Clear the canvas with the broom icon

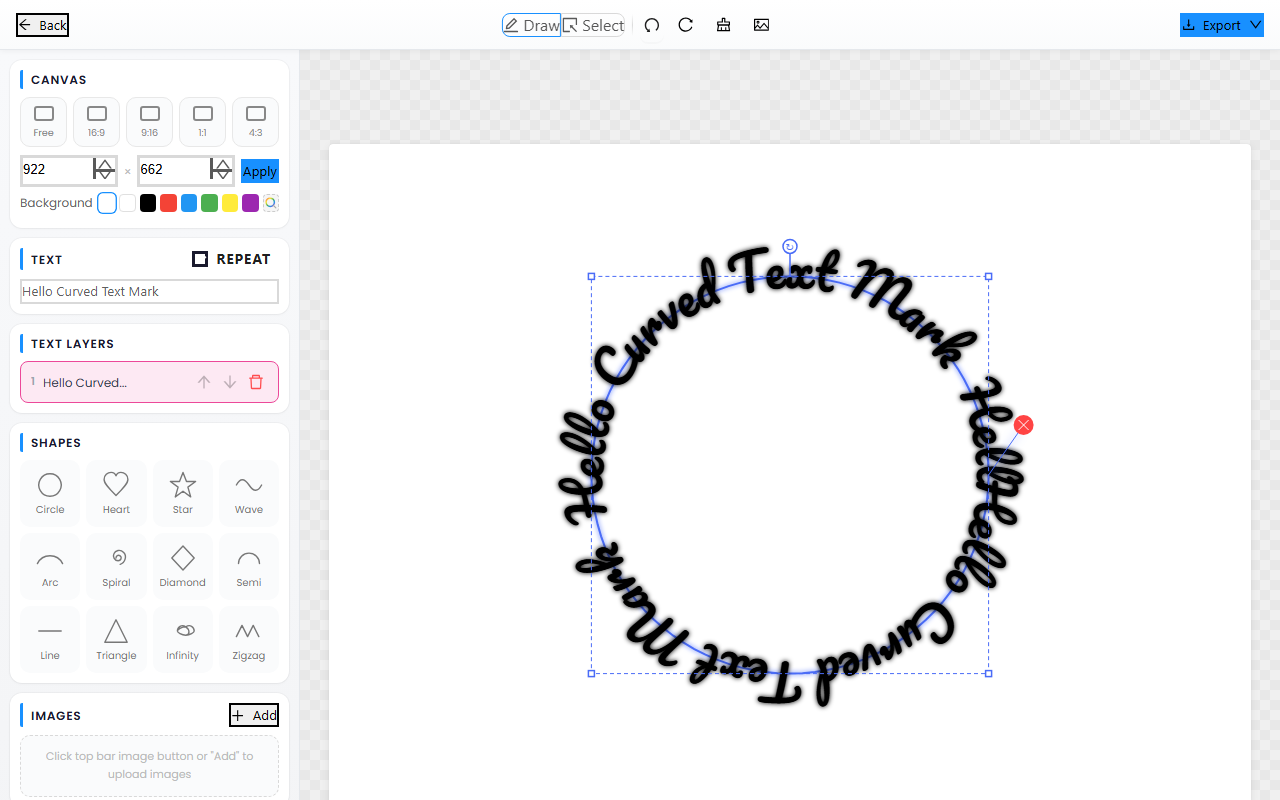pyautogui.click(x=724, y=25)
